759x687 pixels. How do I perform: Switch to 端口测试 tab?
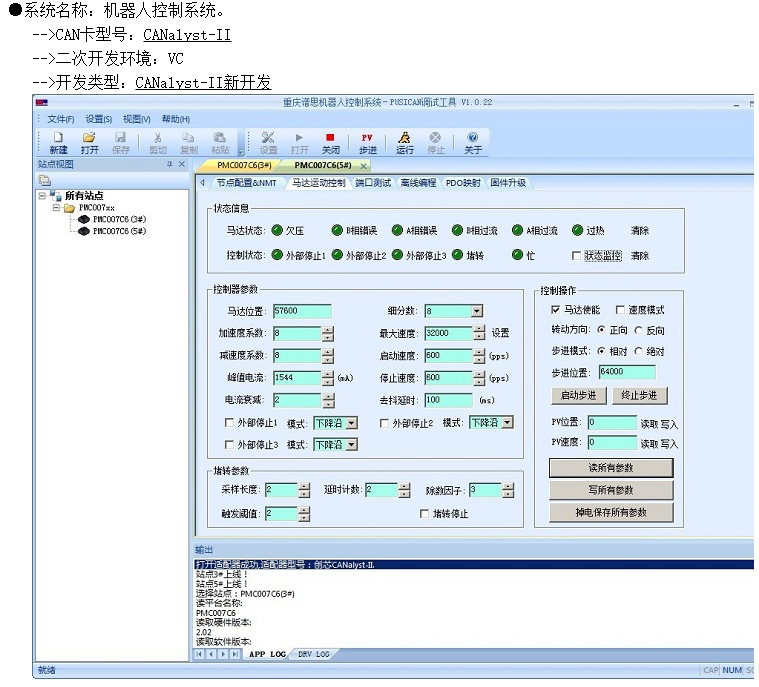373,183
